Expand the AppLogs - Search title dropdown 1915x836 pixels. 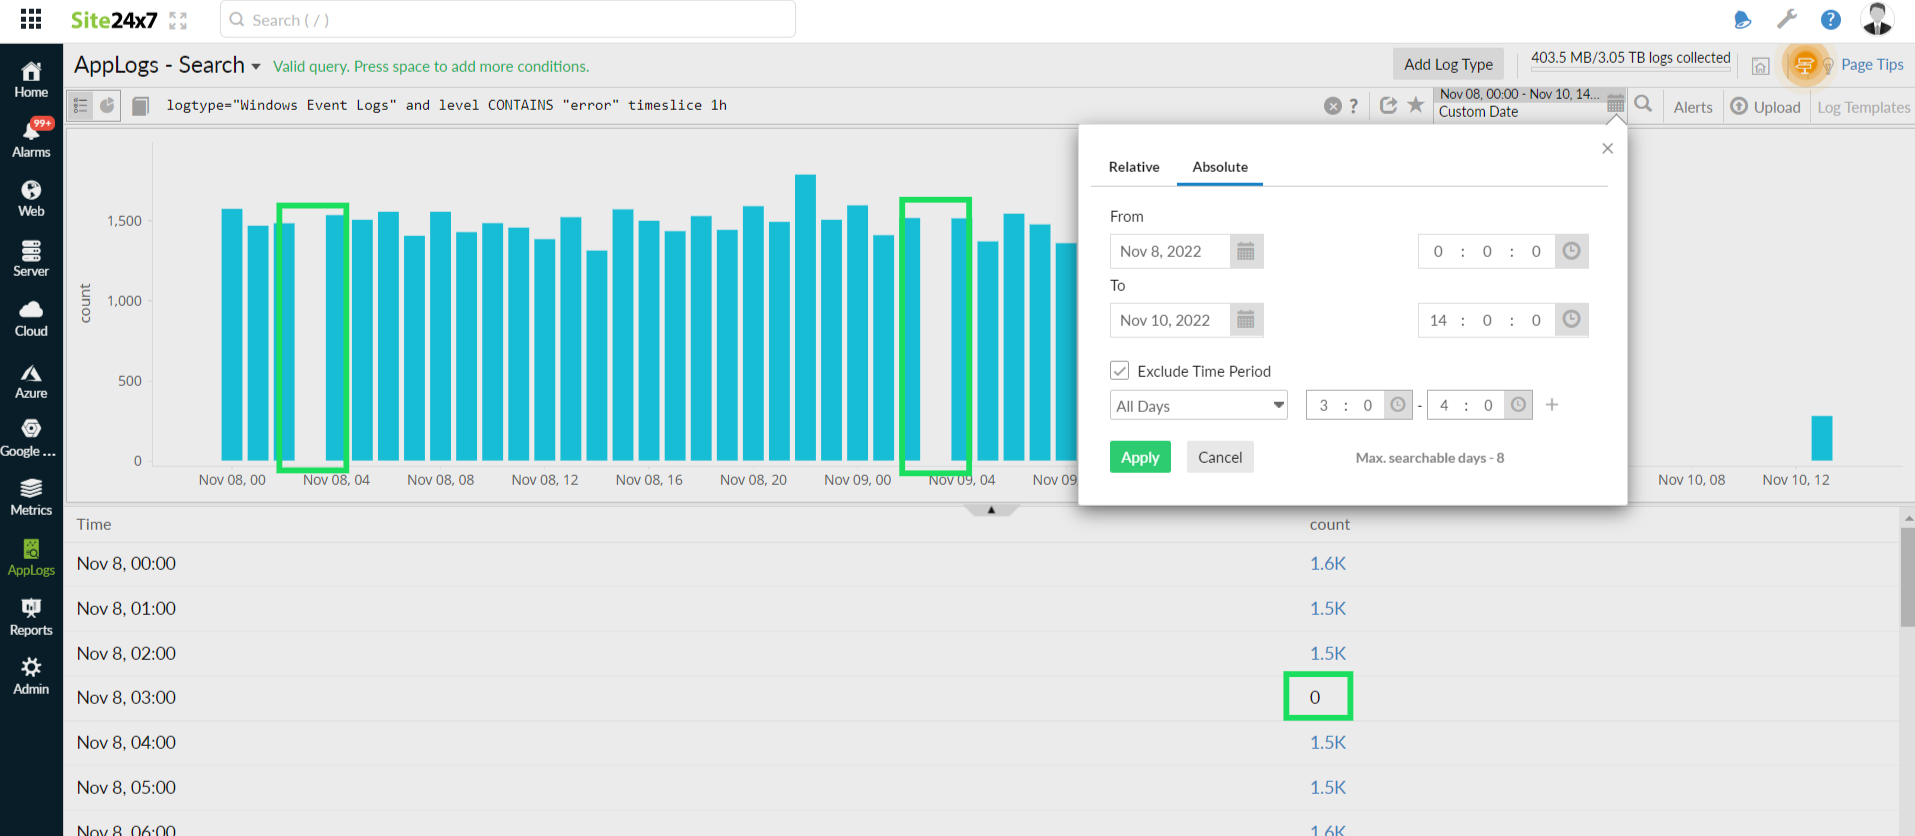tap(256, 67)
